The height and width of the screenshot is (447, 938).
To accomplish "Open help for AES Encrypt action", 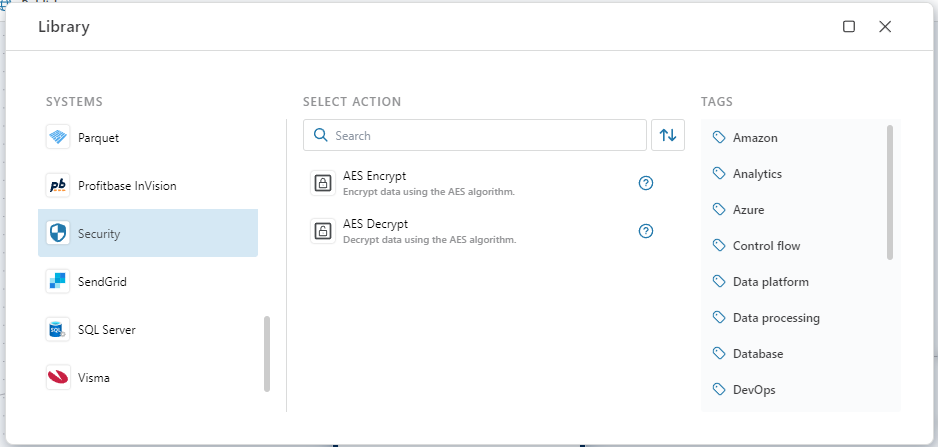I will 646,183.
